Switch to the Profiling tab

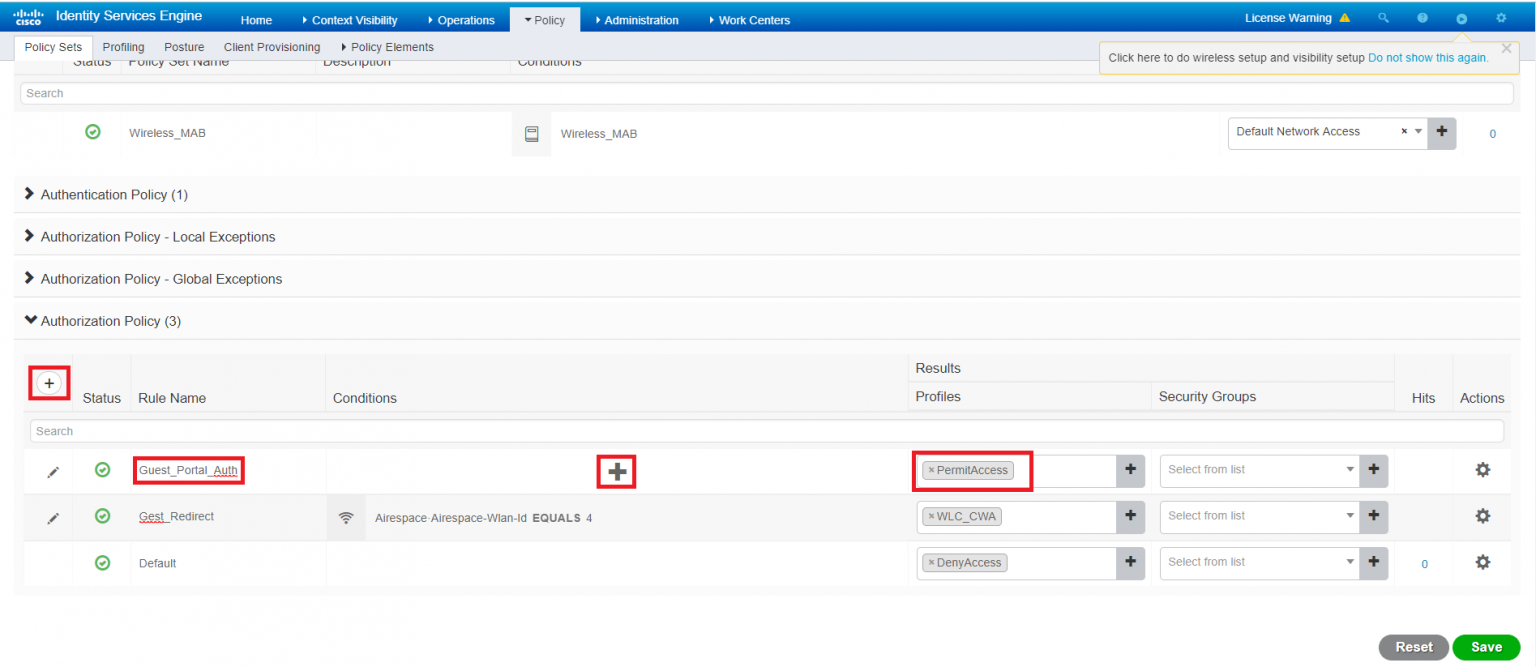pyautogui.click(x=123, y=46)
